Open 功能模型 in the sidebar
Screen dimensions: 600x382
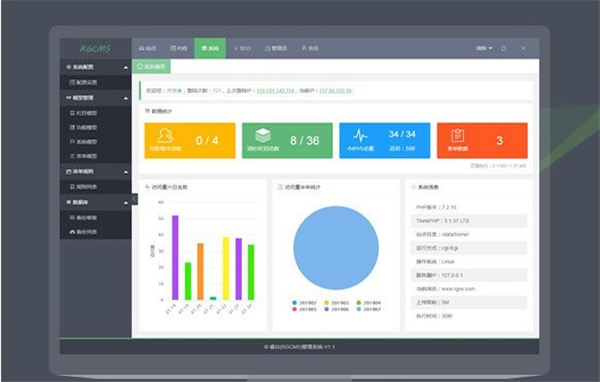[x=95, y=127]
